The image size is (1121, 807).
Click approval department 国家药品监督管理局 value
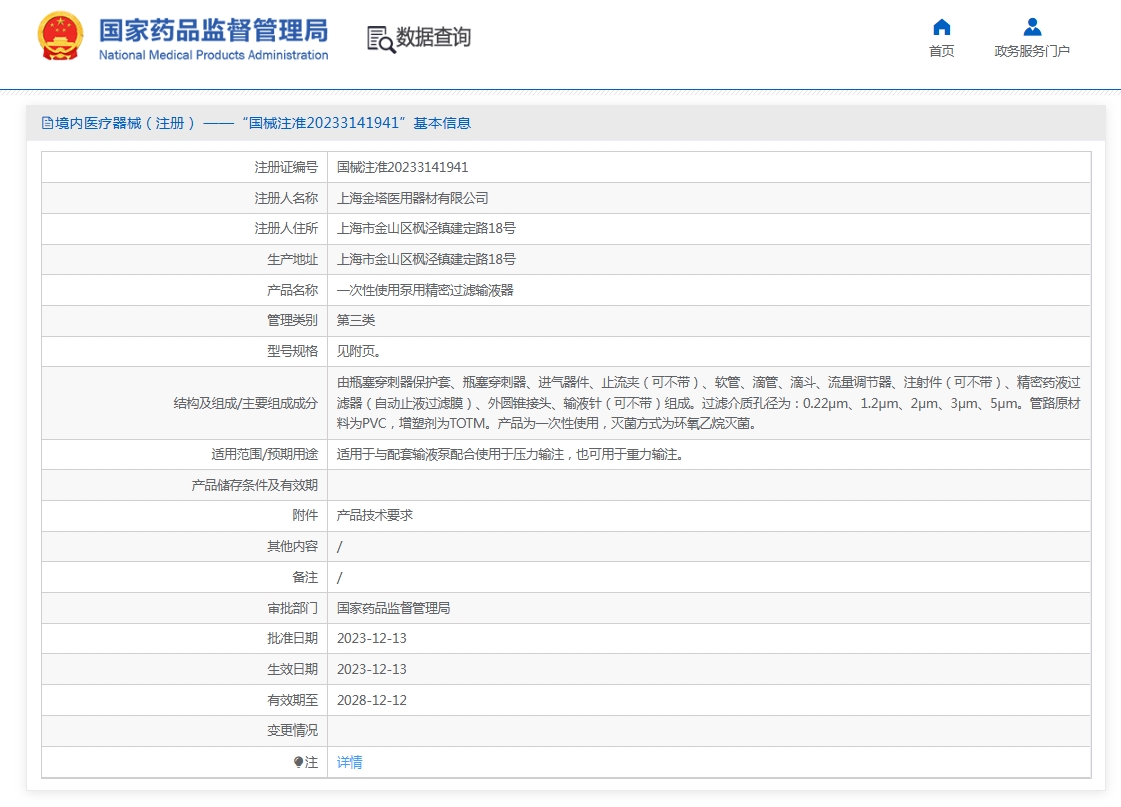(393, 608)
